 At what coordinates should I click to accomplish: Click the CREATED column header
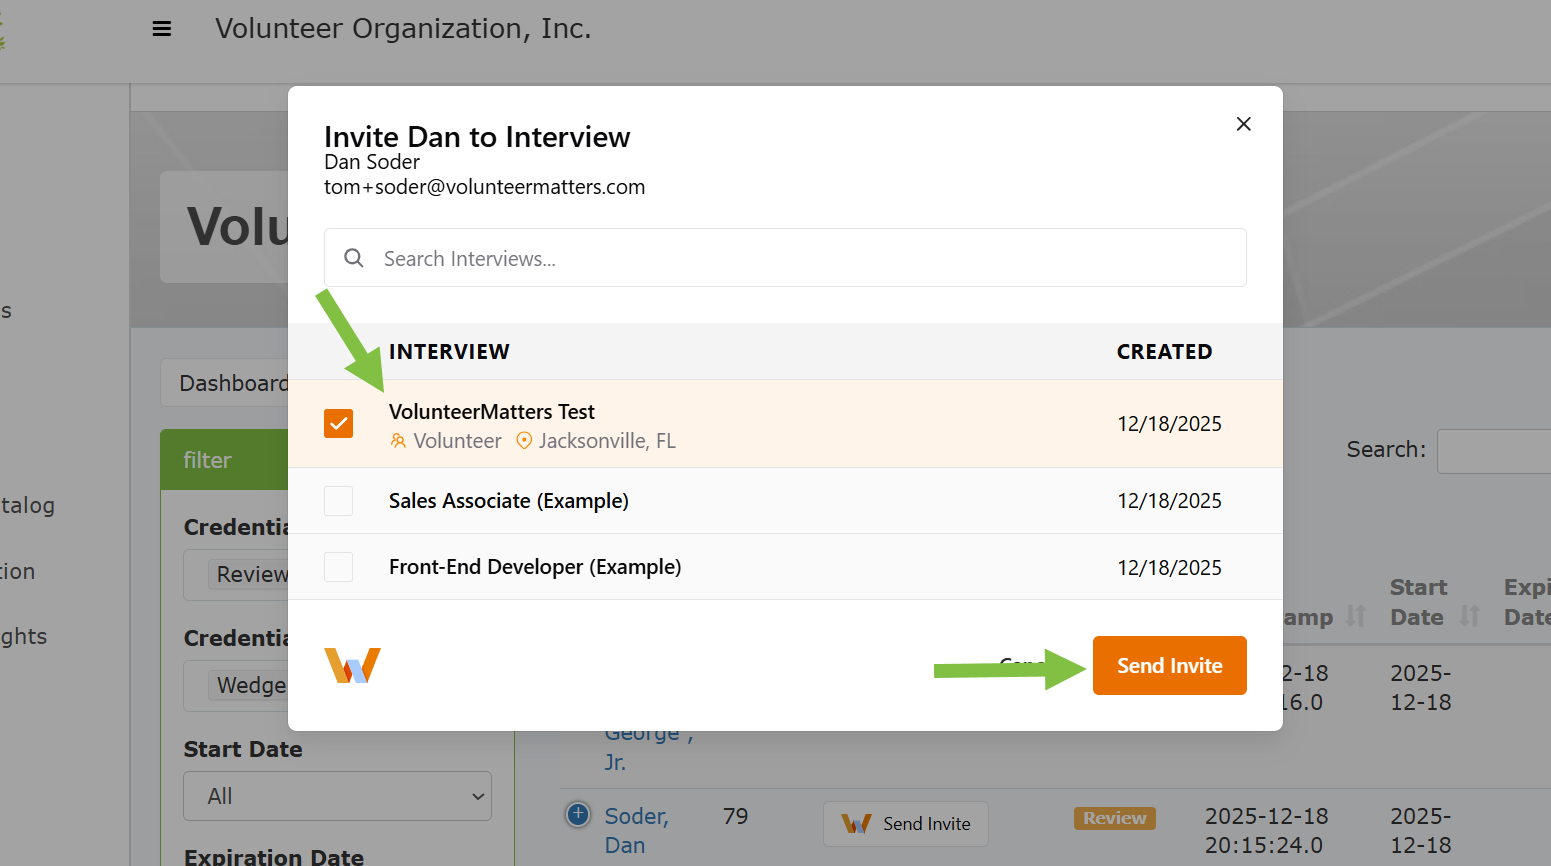(x=1164, y=352)
